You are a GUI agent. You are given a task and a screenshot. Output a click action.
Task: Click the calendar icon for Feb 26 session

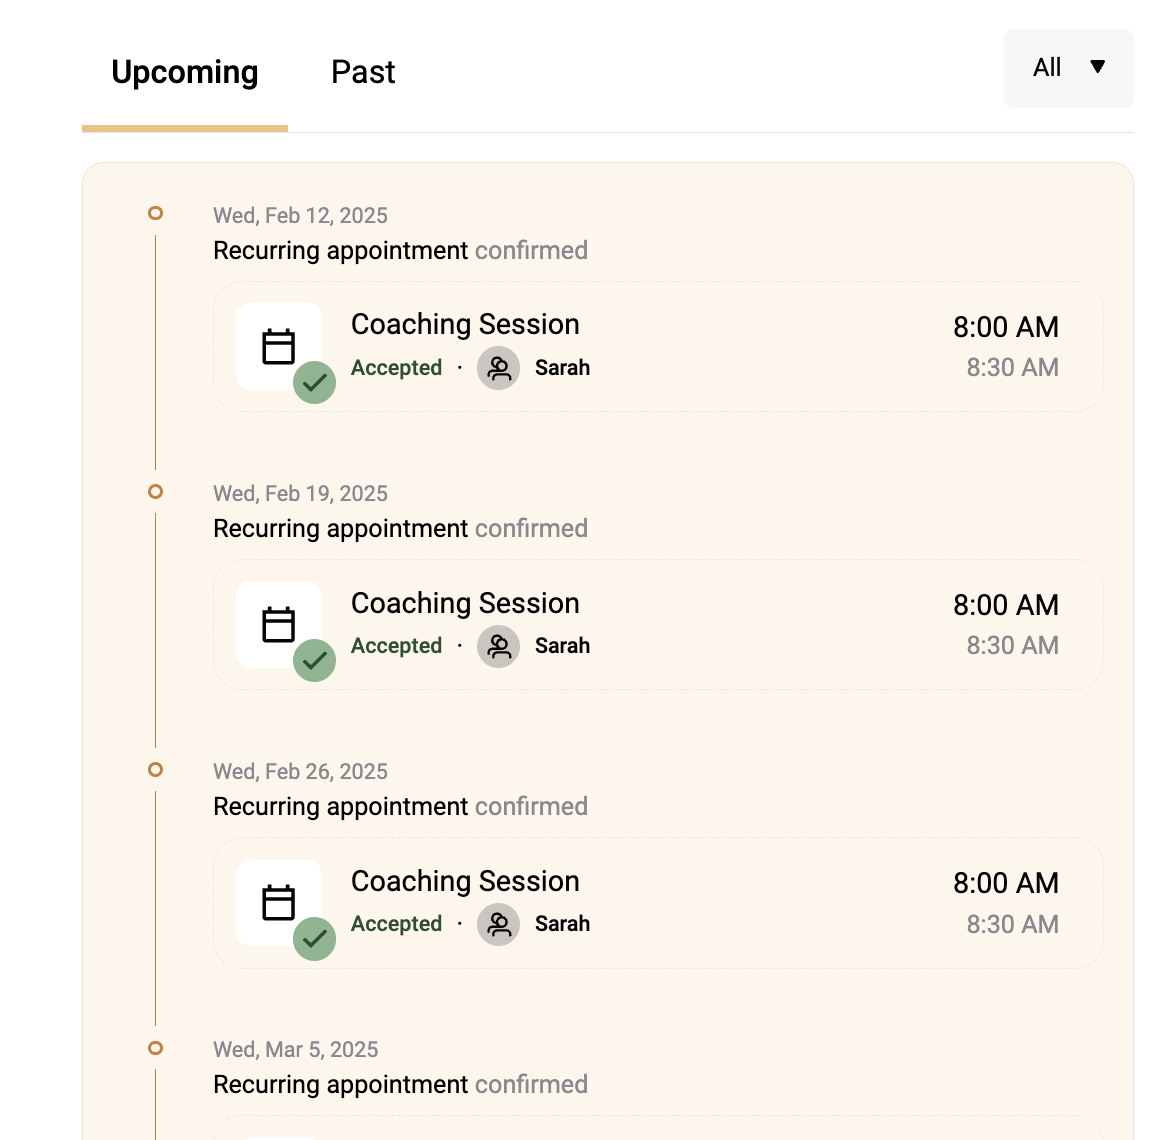(x=278, y=903)
